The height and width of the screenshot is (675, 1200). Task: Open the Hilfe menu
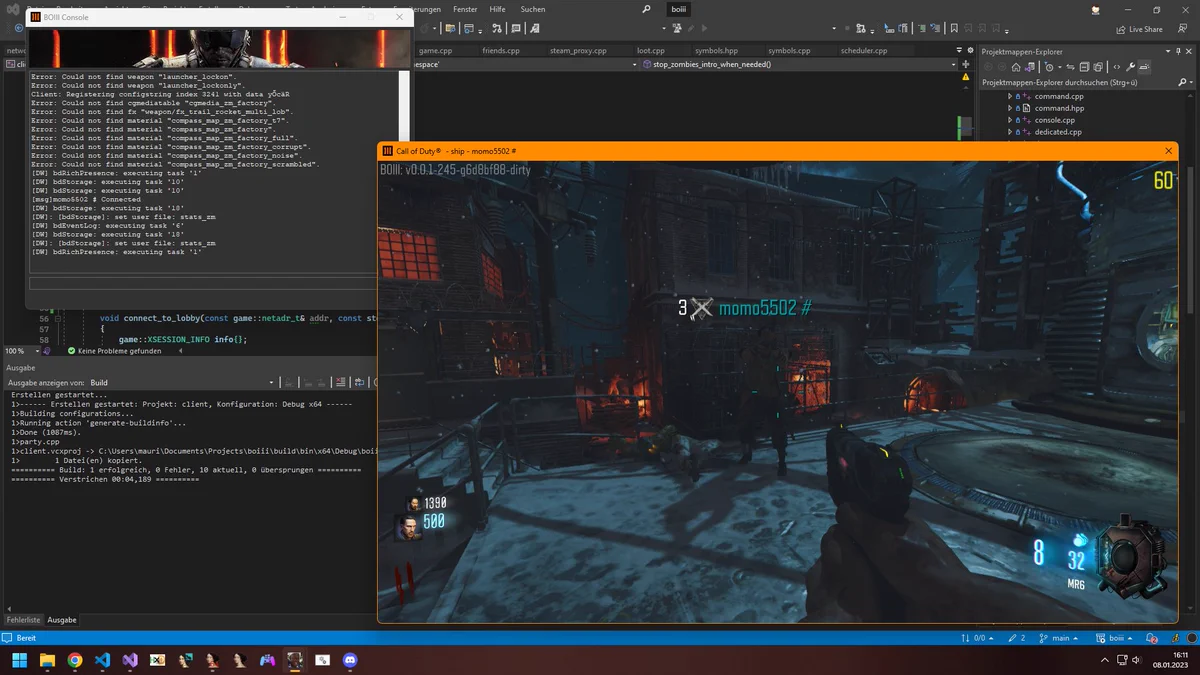click(497, 9)
